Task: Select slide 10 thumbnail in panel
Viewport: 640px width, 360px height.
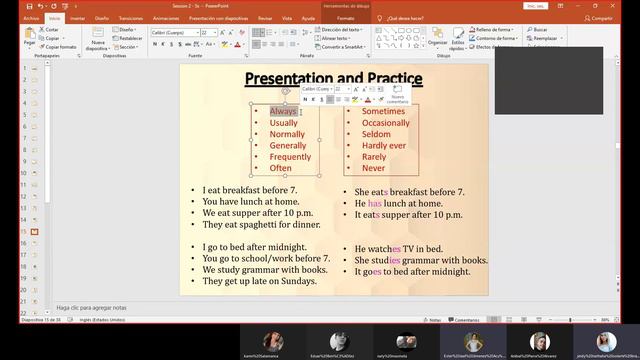Action: click(x=34, y=173)
